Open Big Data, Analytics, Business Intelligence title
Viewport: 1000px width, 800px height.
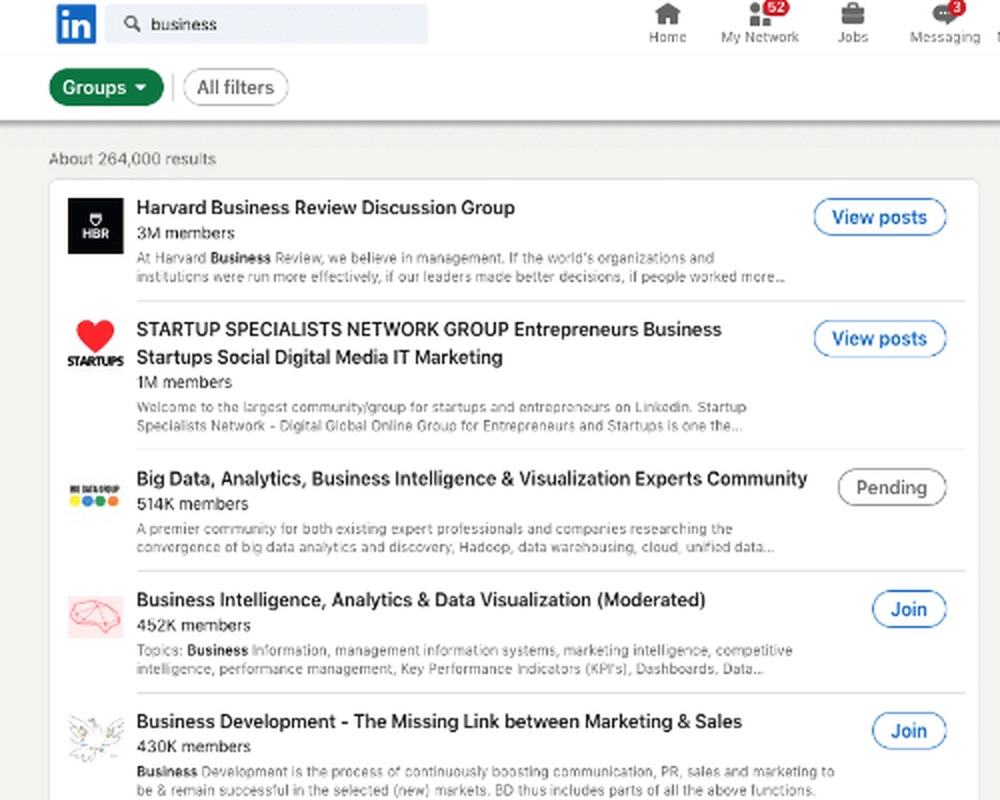472,479
